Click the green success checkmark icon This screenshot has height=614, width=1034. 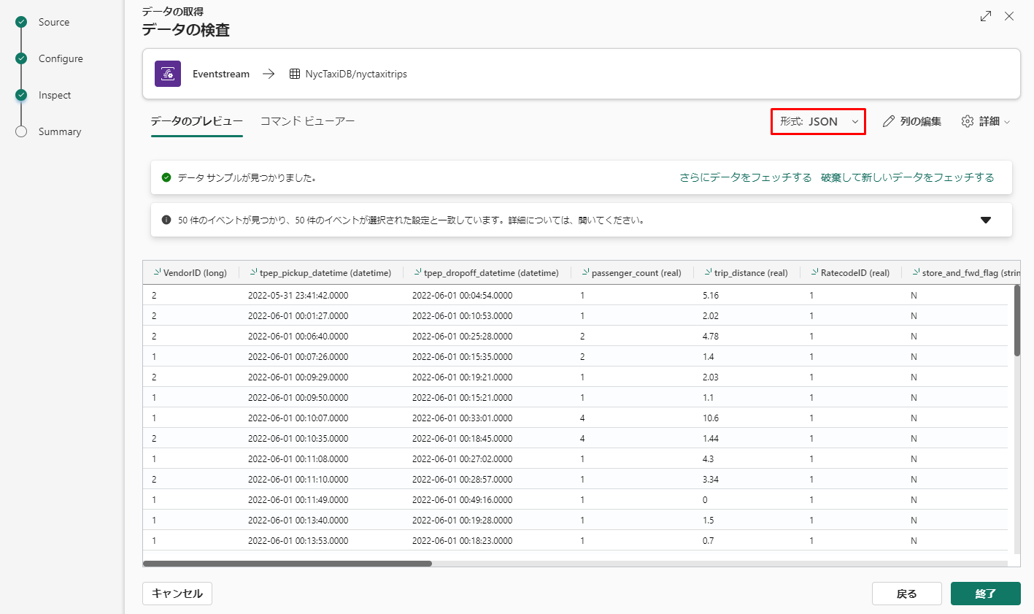coord(166,178)
